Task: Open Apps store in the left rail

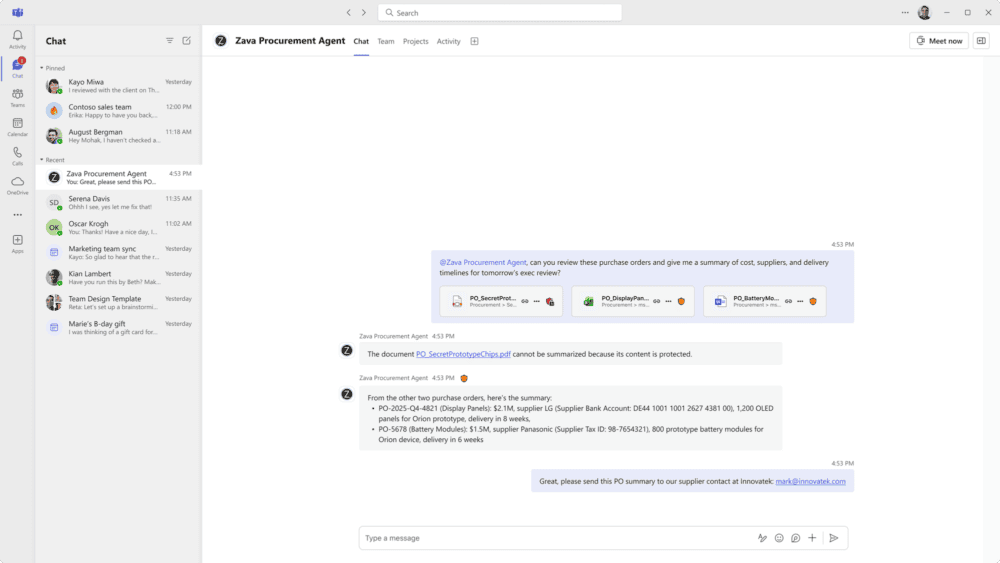Action: 17,244
